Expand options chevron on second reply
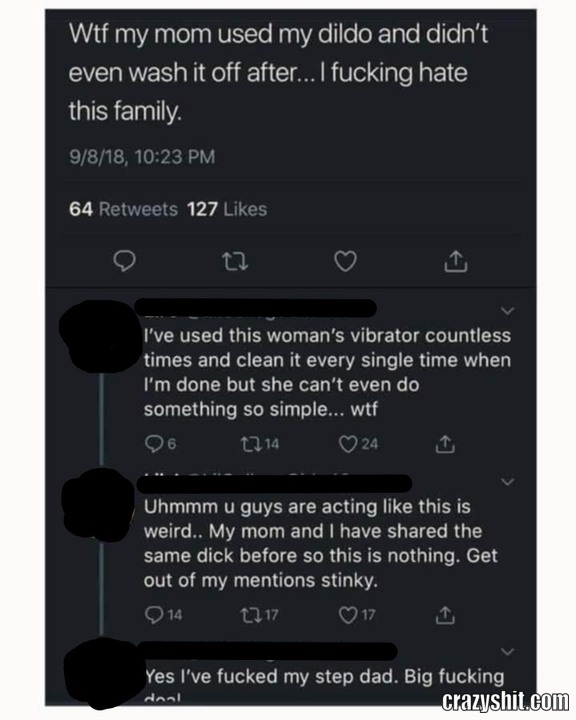576x720 pixels. 507,482
